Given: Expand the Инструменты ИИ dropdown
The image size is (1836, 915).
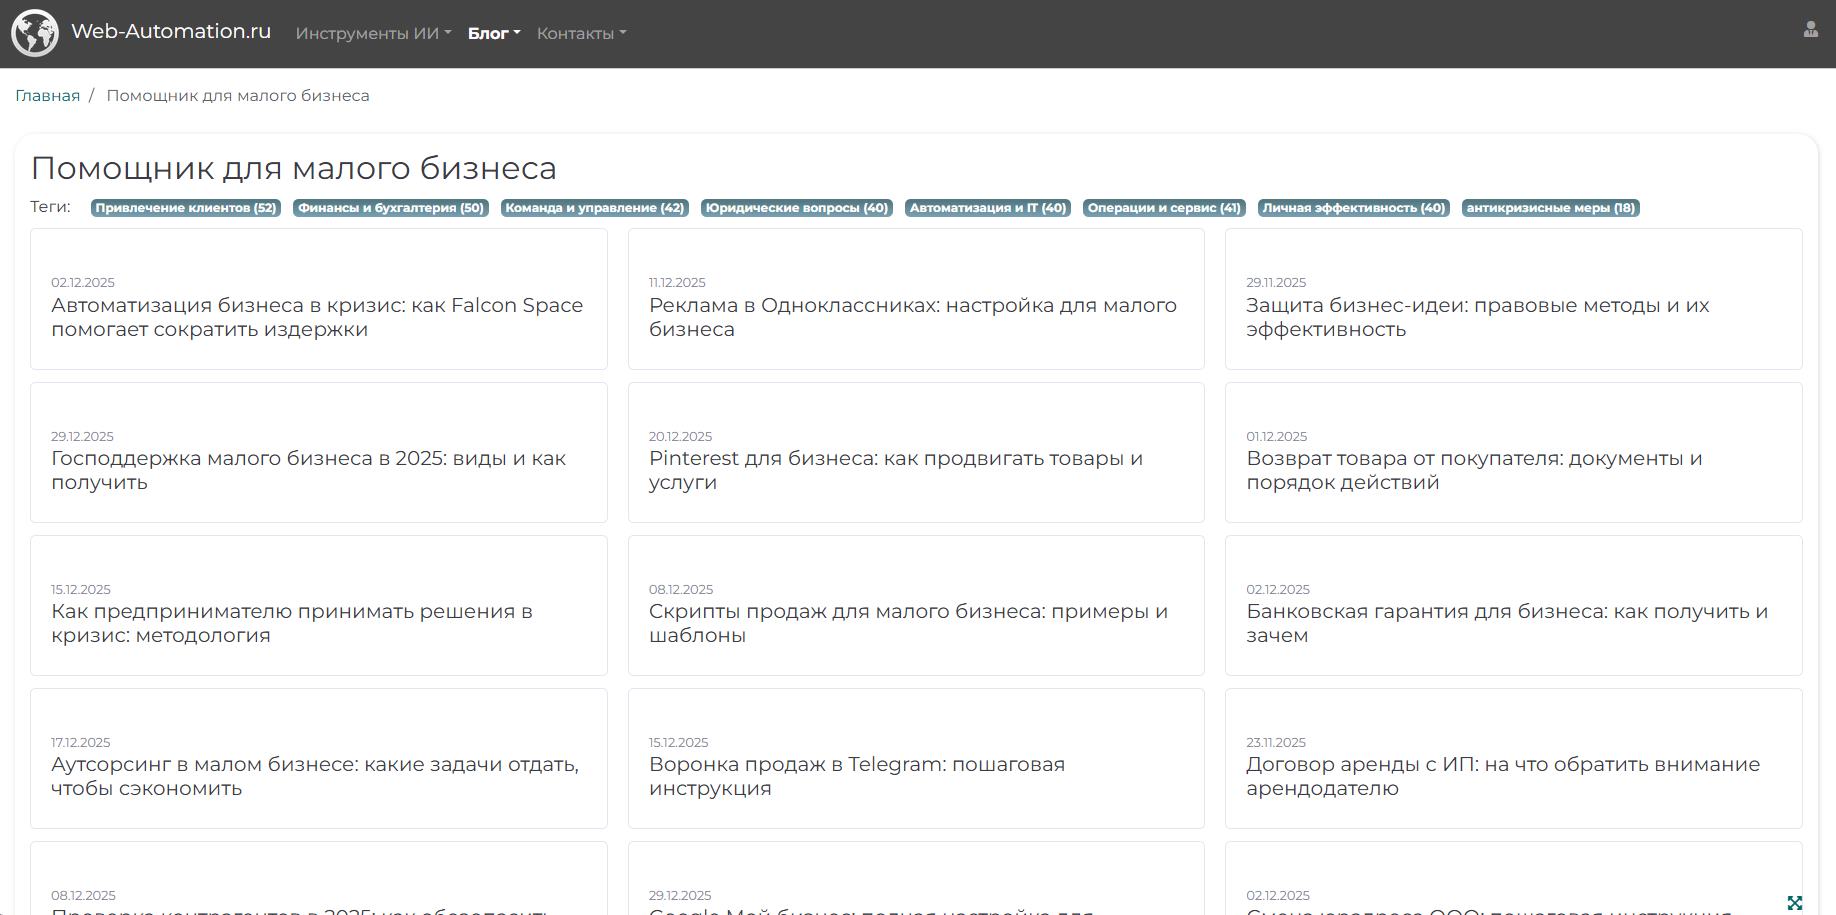Looking at the screenshot, I should coord(373,33).
